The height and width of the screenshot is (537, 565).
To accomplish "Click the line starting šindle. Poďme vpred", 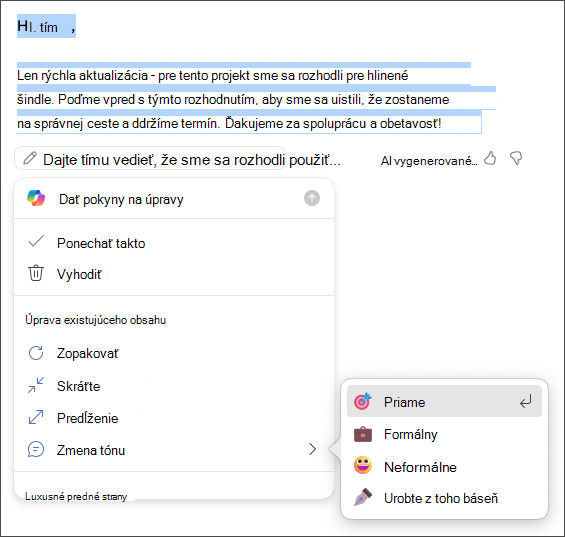I will 233,99.
